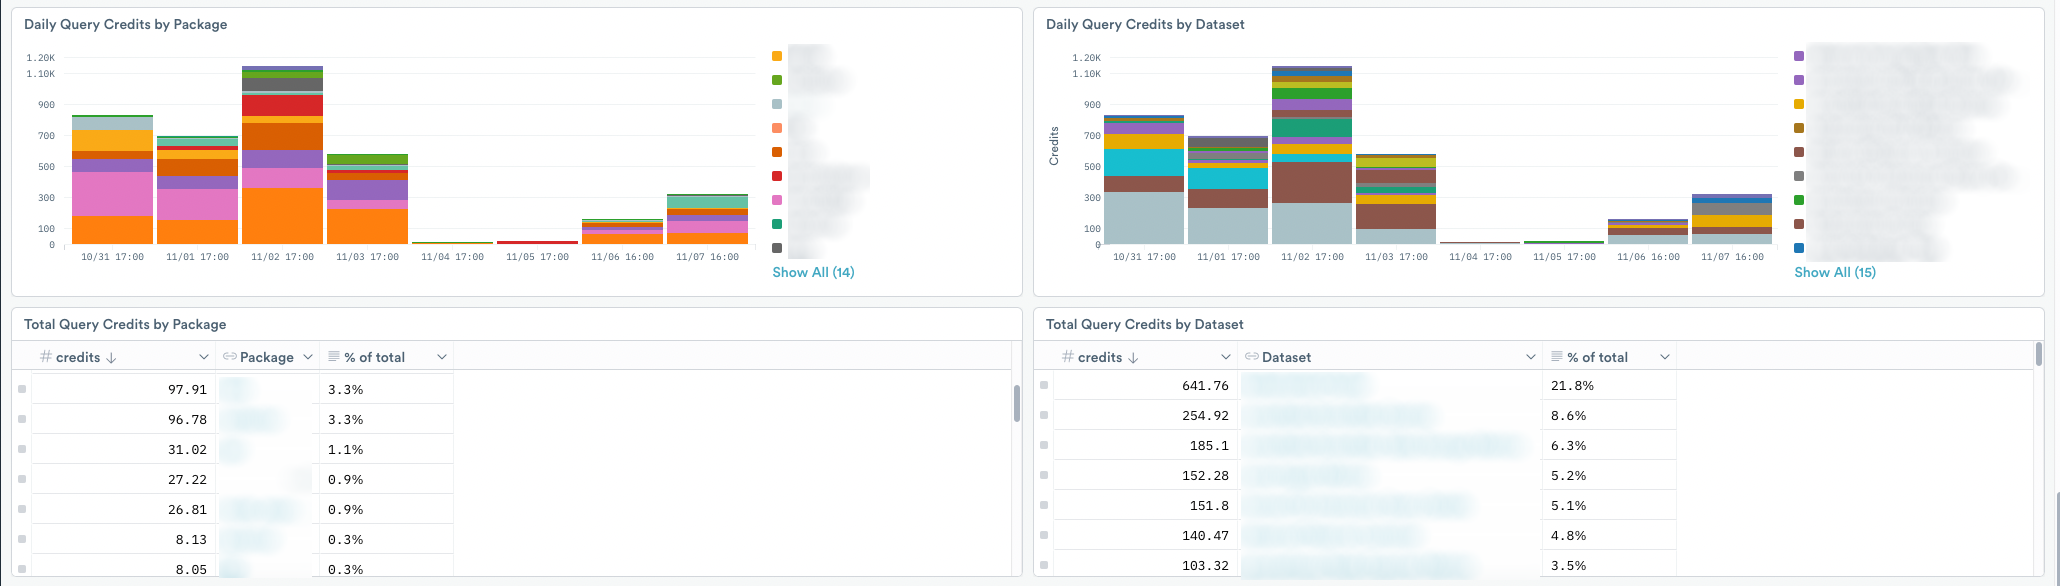Open the Package column dropdown arrow
Image resolution: width=2060 pixels, height=586 pixels.
(308, 357)
